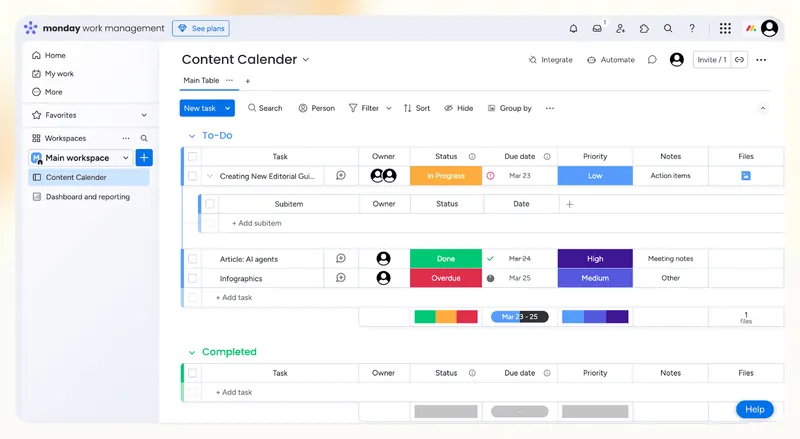Open the apps puzzle-piece icon
The image size is (800, 439).
click(x=644, y=29)
